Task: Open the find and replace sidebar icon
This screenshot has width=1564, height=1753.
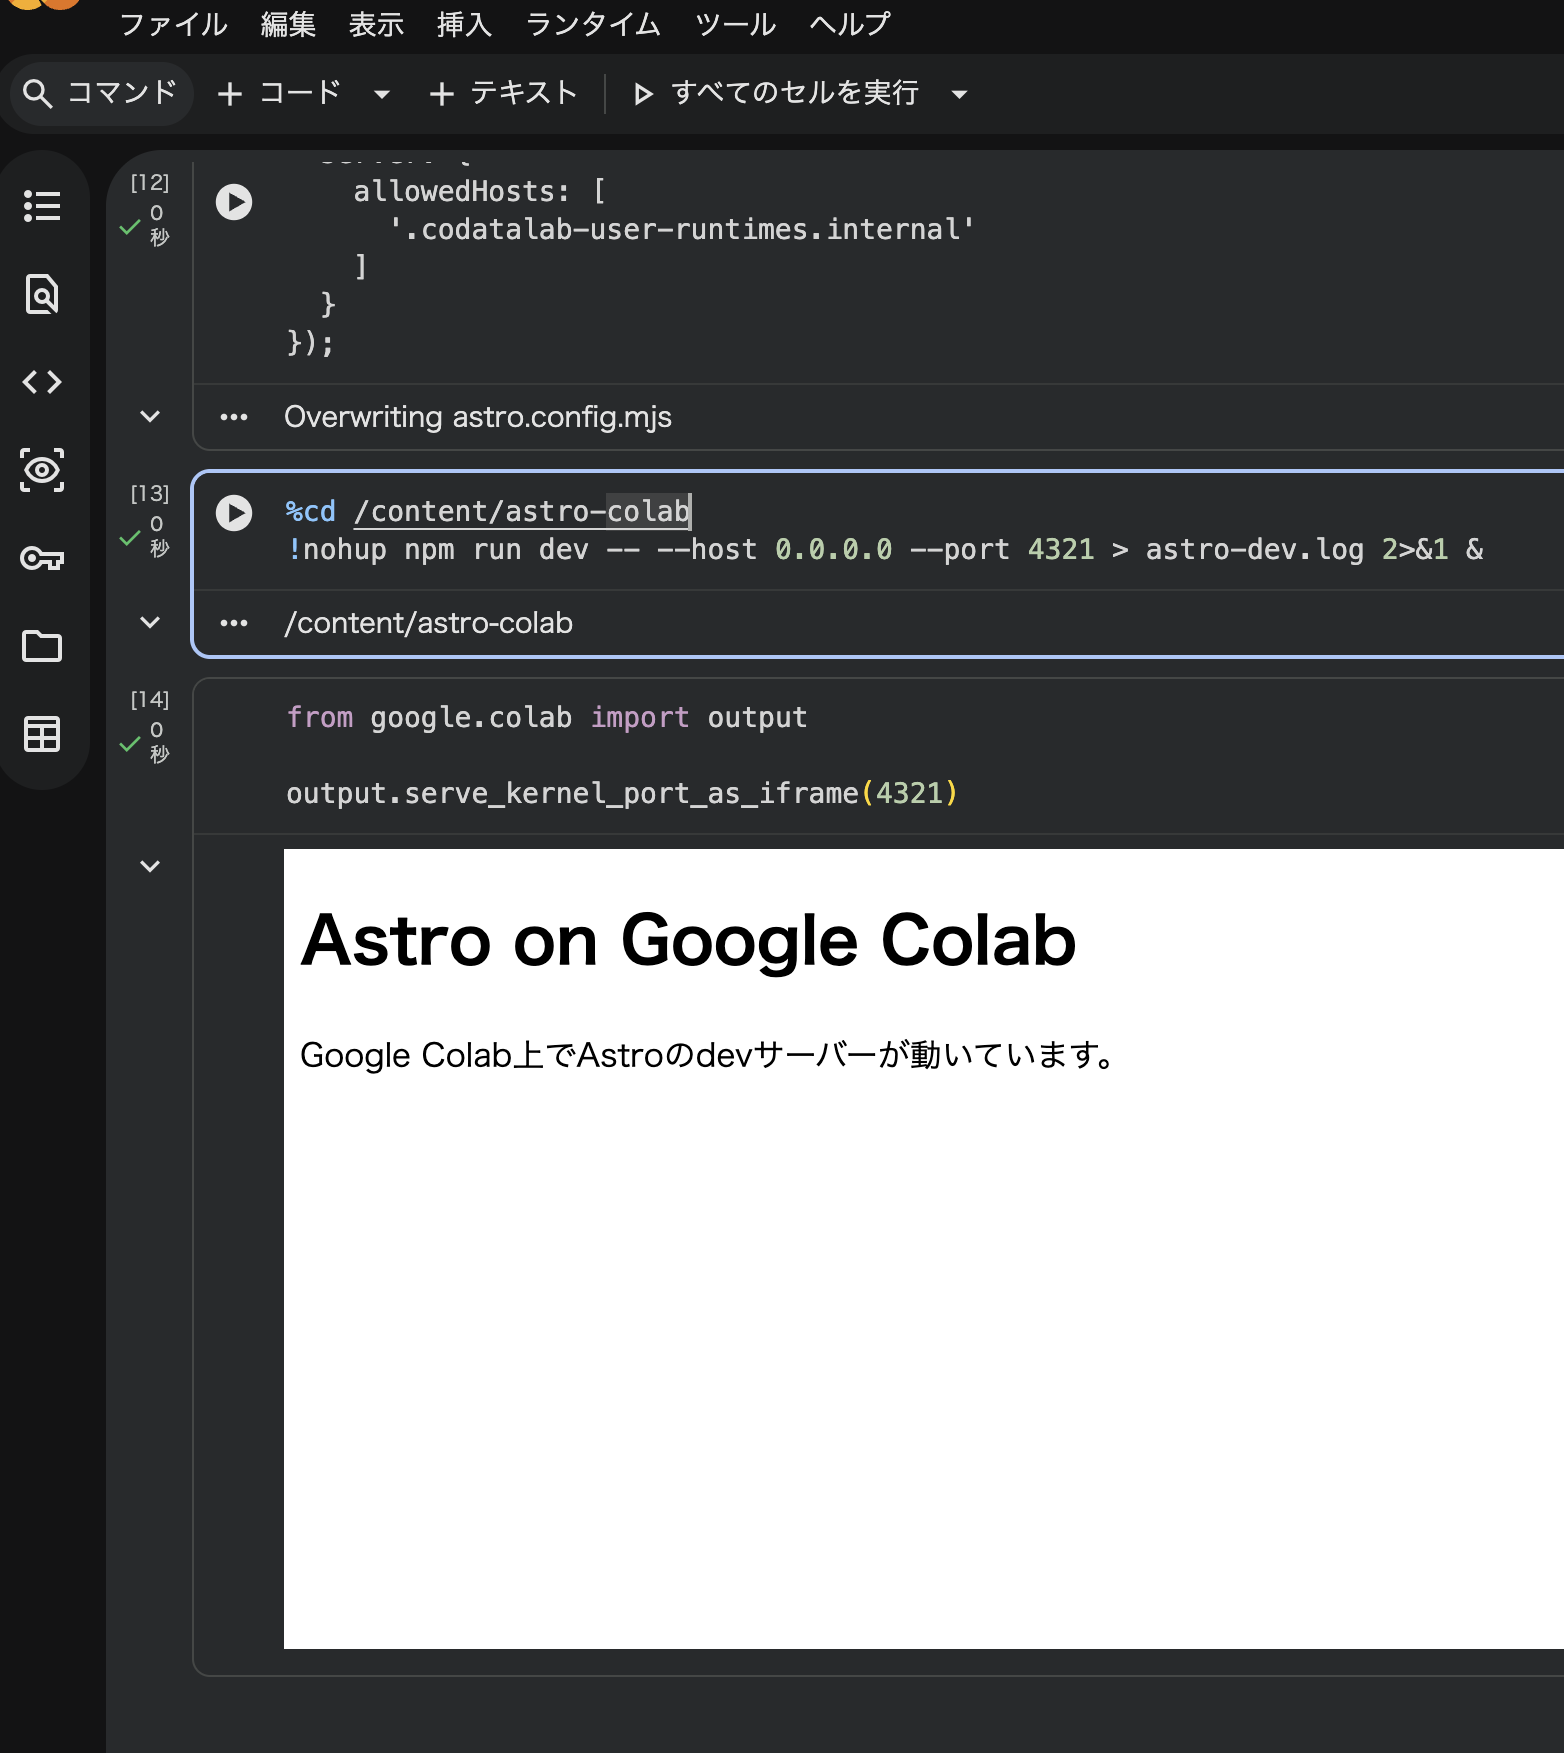Action: tap(42, 294)
